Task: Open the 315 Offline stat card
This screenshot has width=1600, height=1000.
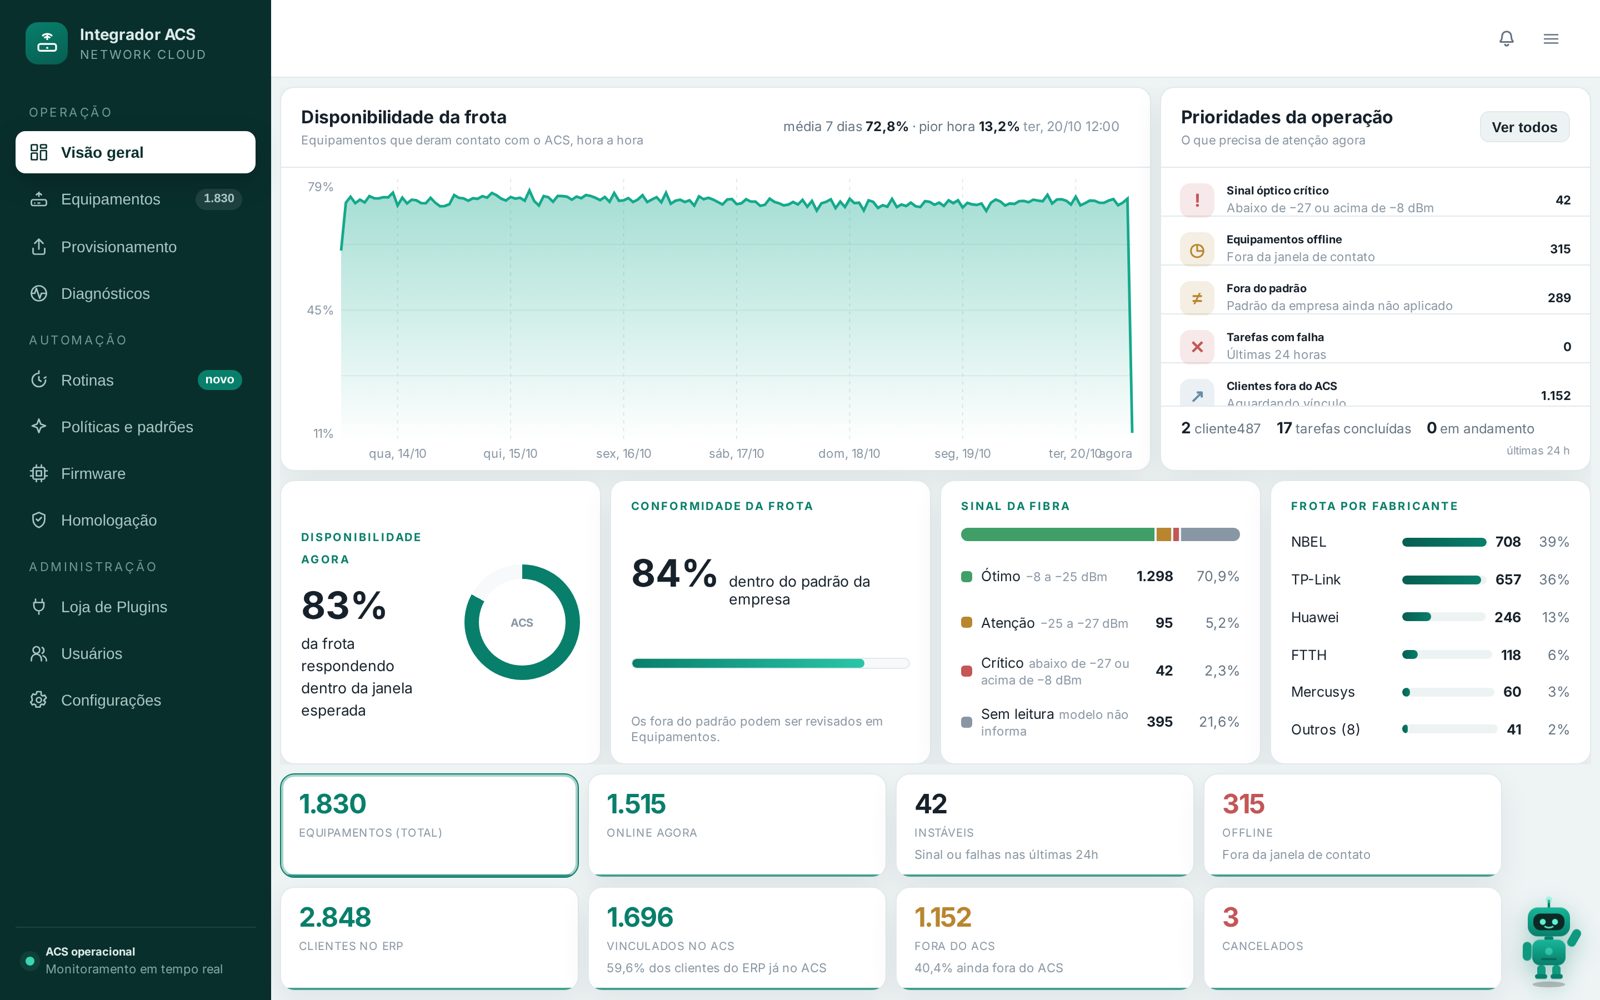Action: (x=1352, y=825)
